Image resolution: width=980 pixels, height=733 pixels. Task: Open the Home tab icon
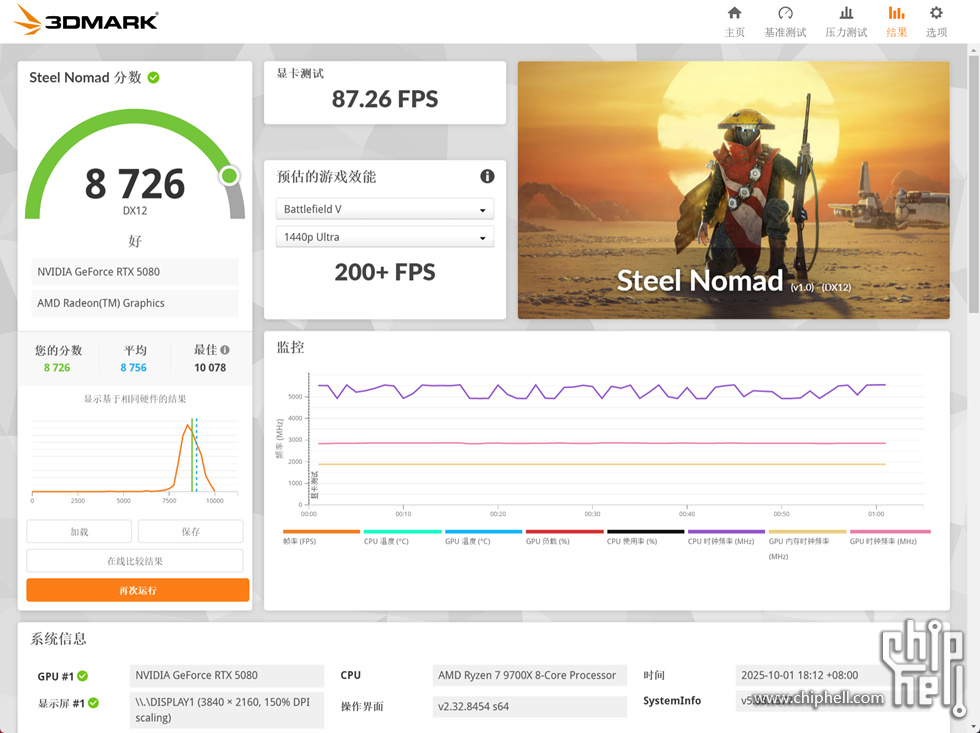tap(734, 14)
